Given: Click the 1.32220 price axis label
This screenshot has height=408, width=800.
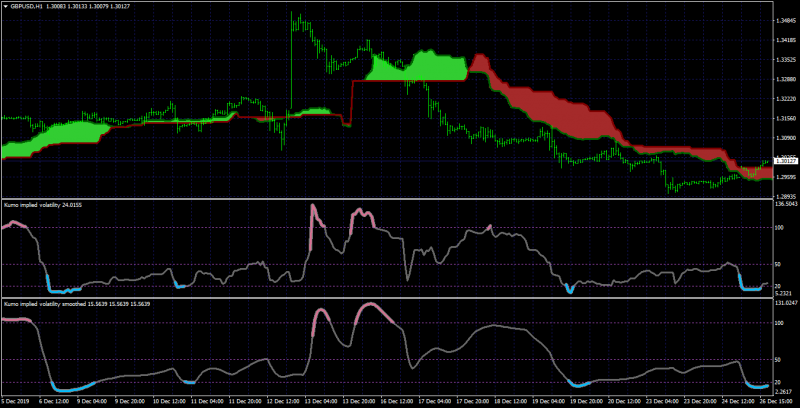Looking at the screenshot, I should [x=786, y=99].
